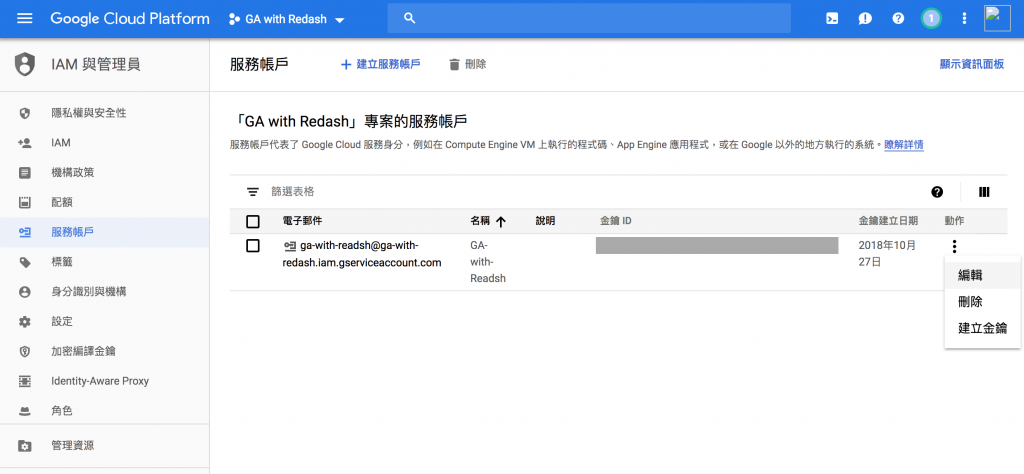Image resolution: width=1024 pixels, height=474 pixels.
Task: Click the 隱私權與安全性 shield icon
Action: [25, 114]
